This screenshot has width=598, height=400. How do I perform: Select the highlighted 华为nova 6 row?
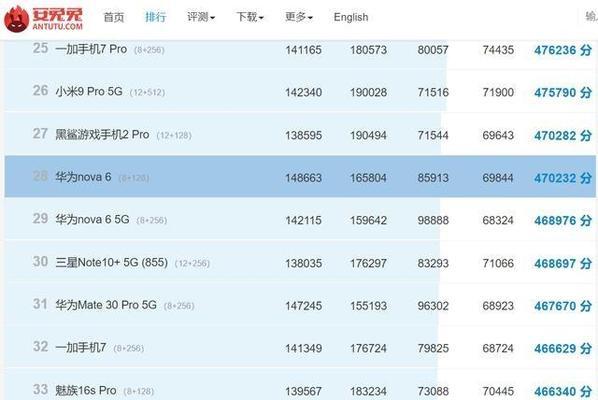[300, 177]
